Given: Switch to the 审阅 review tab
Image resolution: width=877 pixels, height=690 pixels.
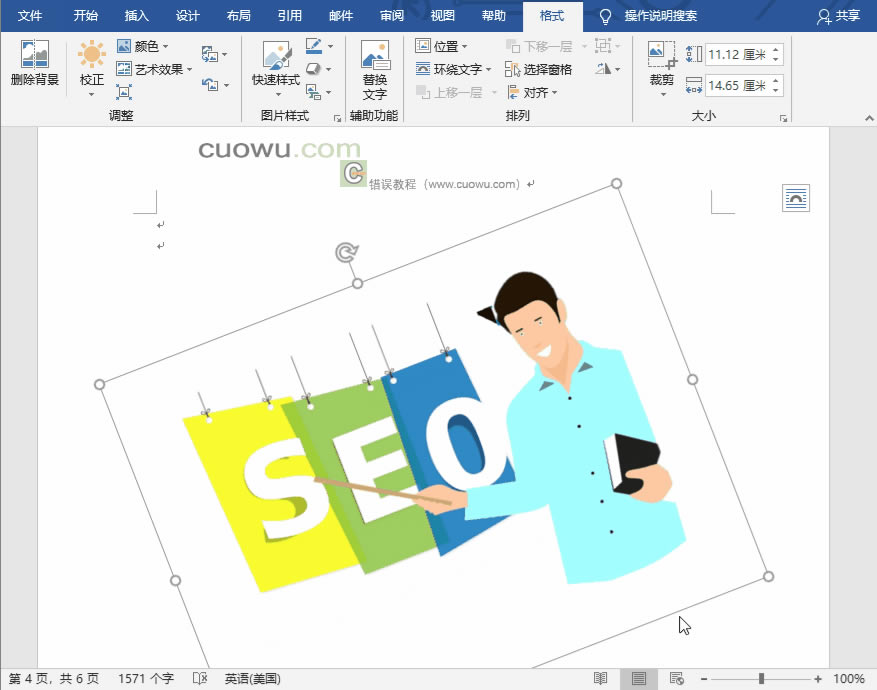Looking at the screenshot, I should click(x=392, y=16).
